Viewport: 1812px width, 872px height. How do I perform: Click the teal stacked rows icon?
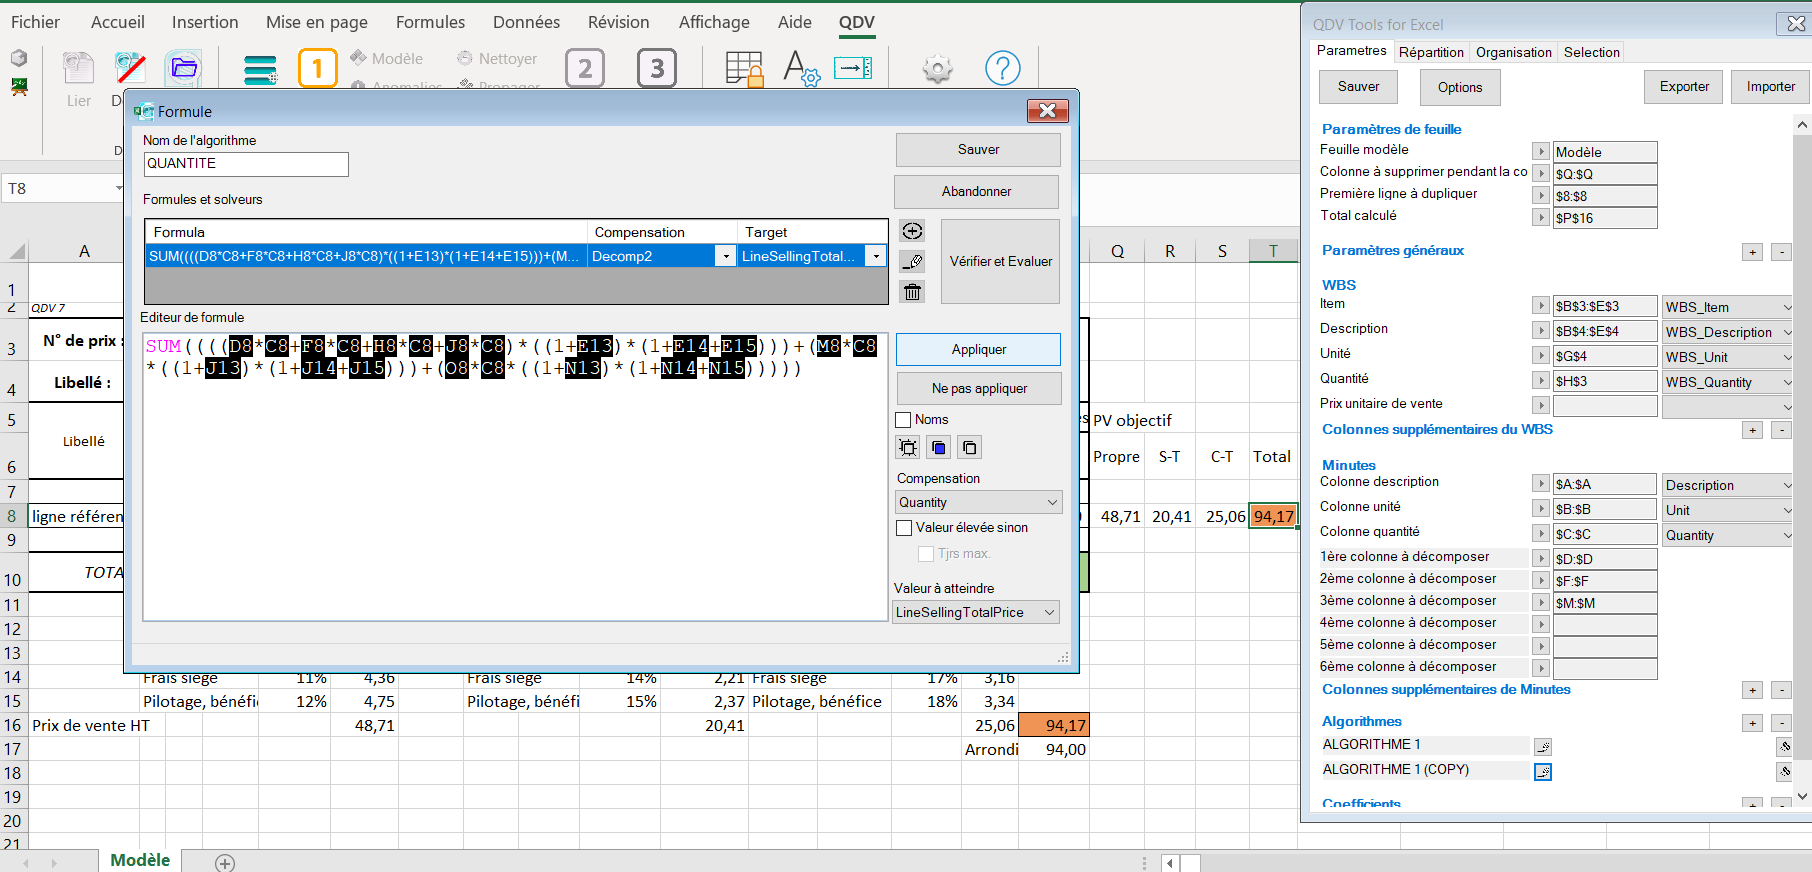click(x=260, y=69)
